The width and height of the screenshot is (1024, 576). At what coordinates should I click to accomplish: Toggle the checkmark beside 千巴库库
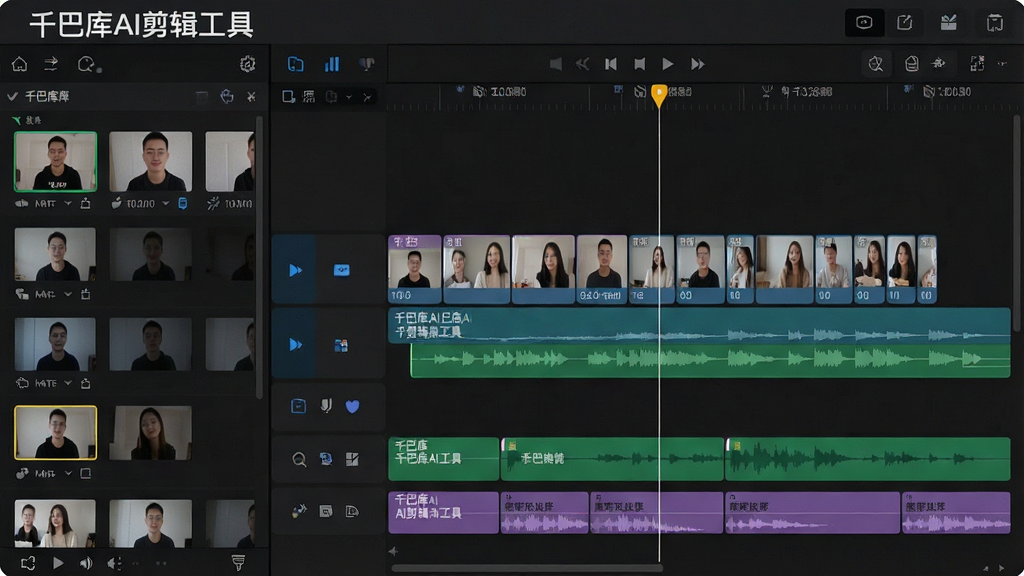pyautogui.click(x=12, y=97)
